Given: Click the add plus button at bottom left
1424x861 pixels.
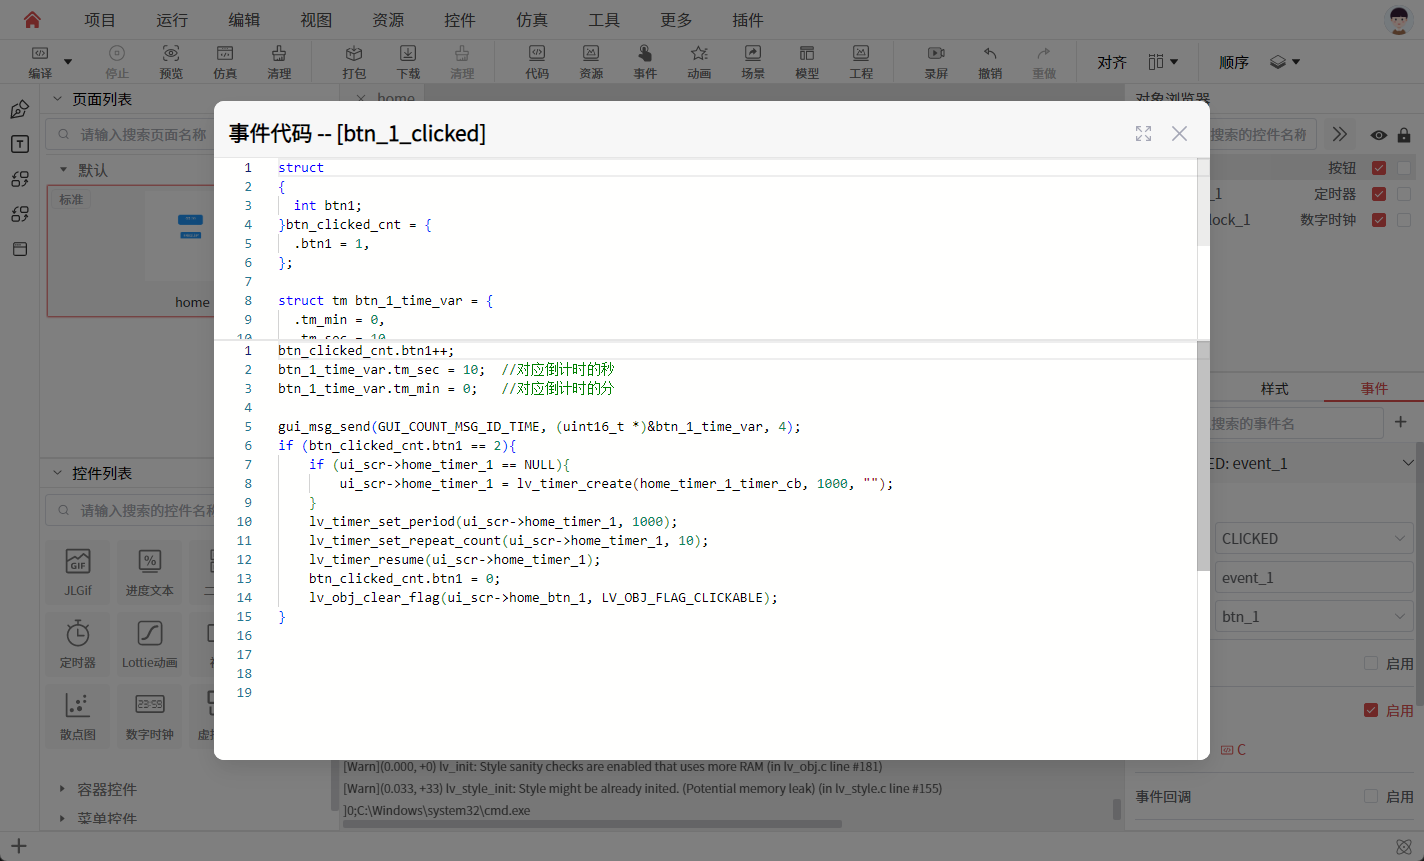Looking at the screenshot, I should tap(18, 847).
